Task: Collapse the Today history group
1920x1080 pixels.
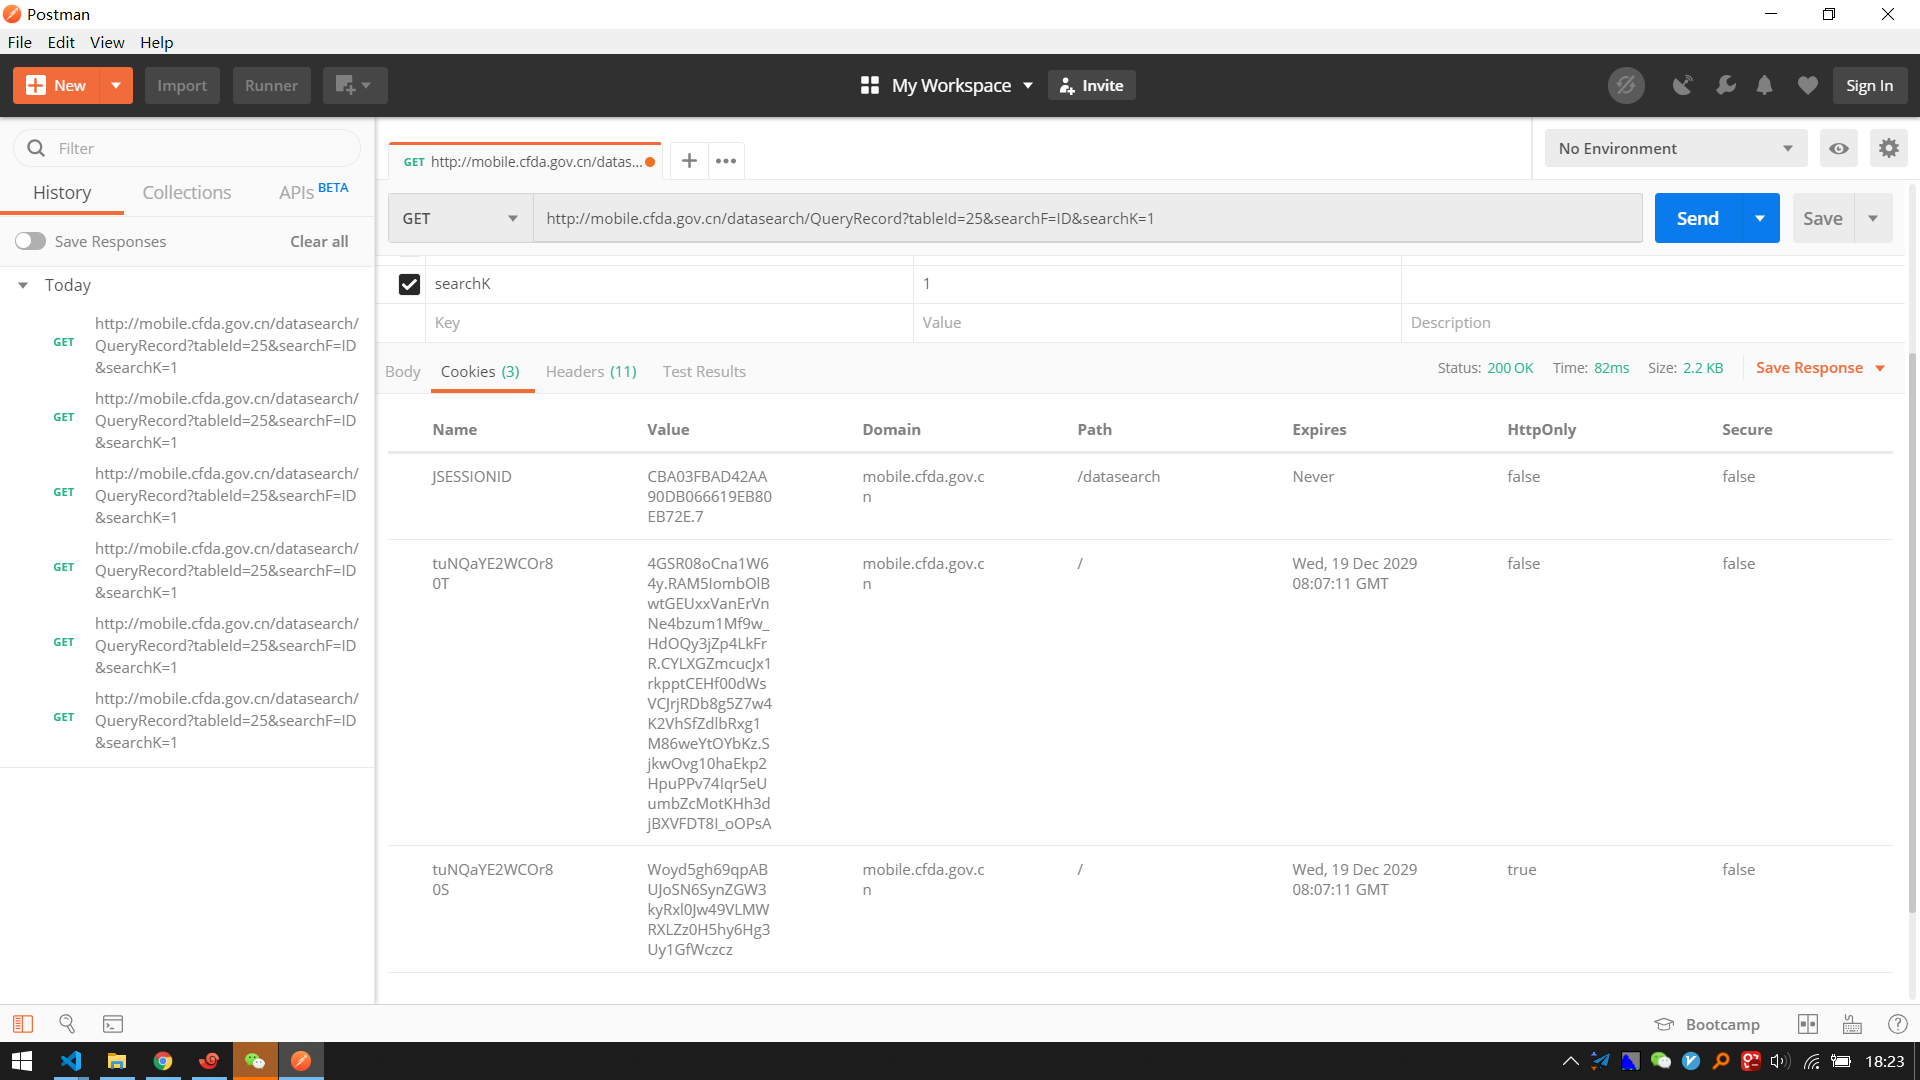Action: click(23, 286)
